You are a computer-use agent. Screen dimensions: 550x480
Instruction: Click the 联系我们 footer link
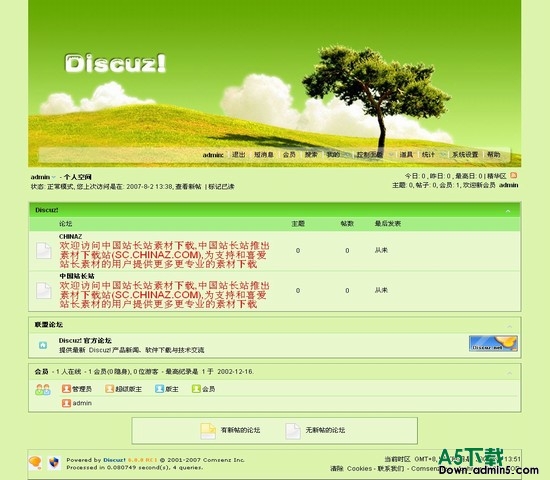pyautogui.click(x=390, y=468)
